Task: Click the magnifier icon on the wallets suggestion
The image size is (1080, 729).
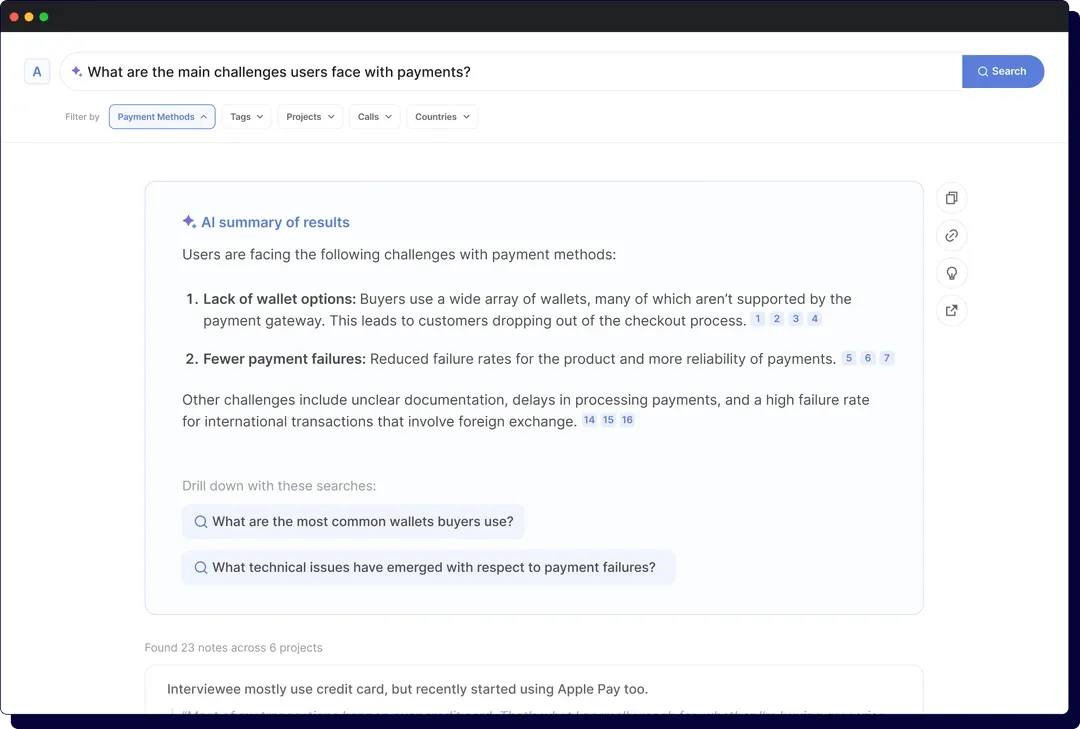Action: (x=201, y=521)
